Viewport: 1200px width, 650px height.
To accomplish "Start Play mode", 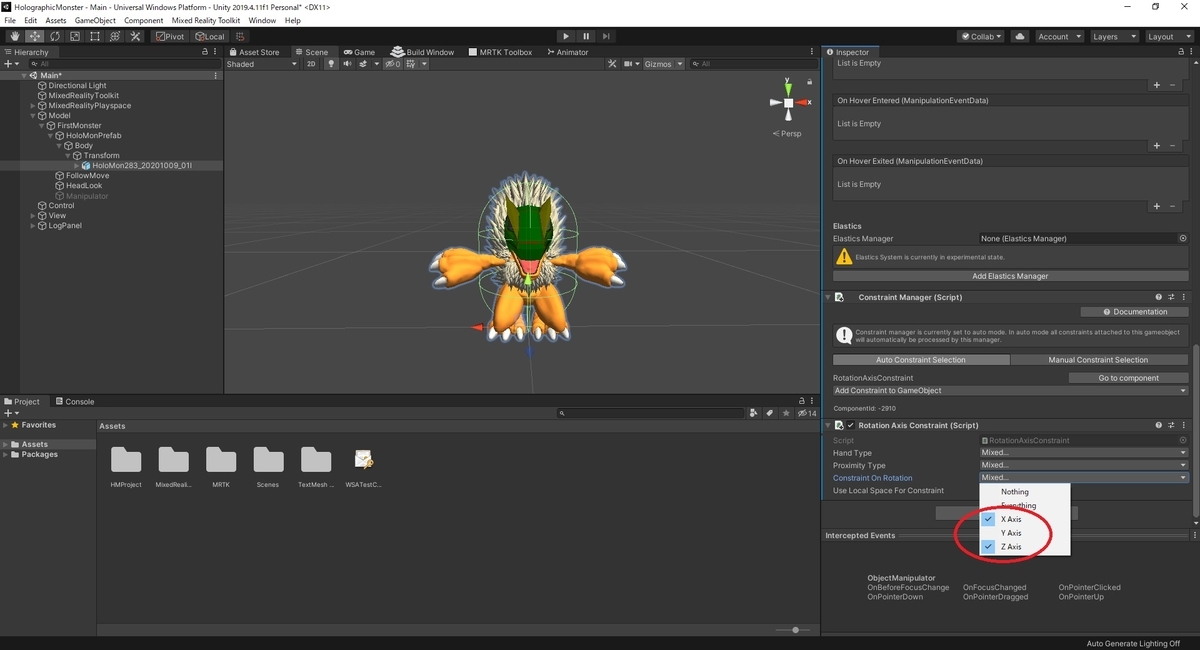I will [x=566, y=36].
